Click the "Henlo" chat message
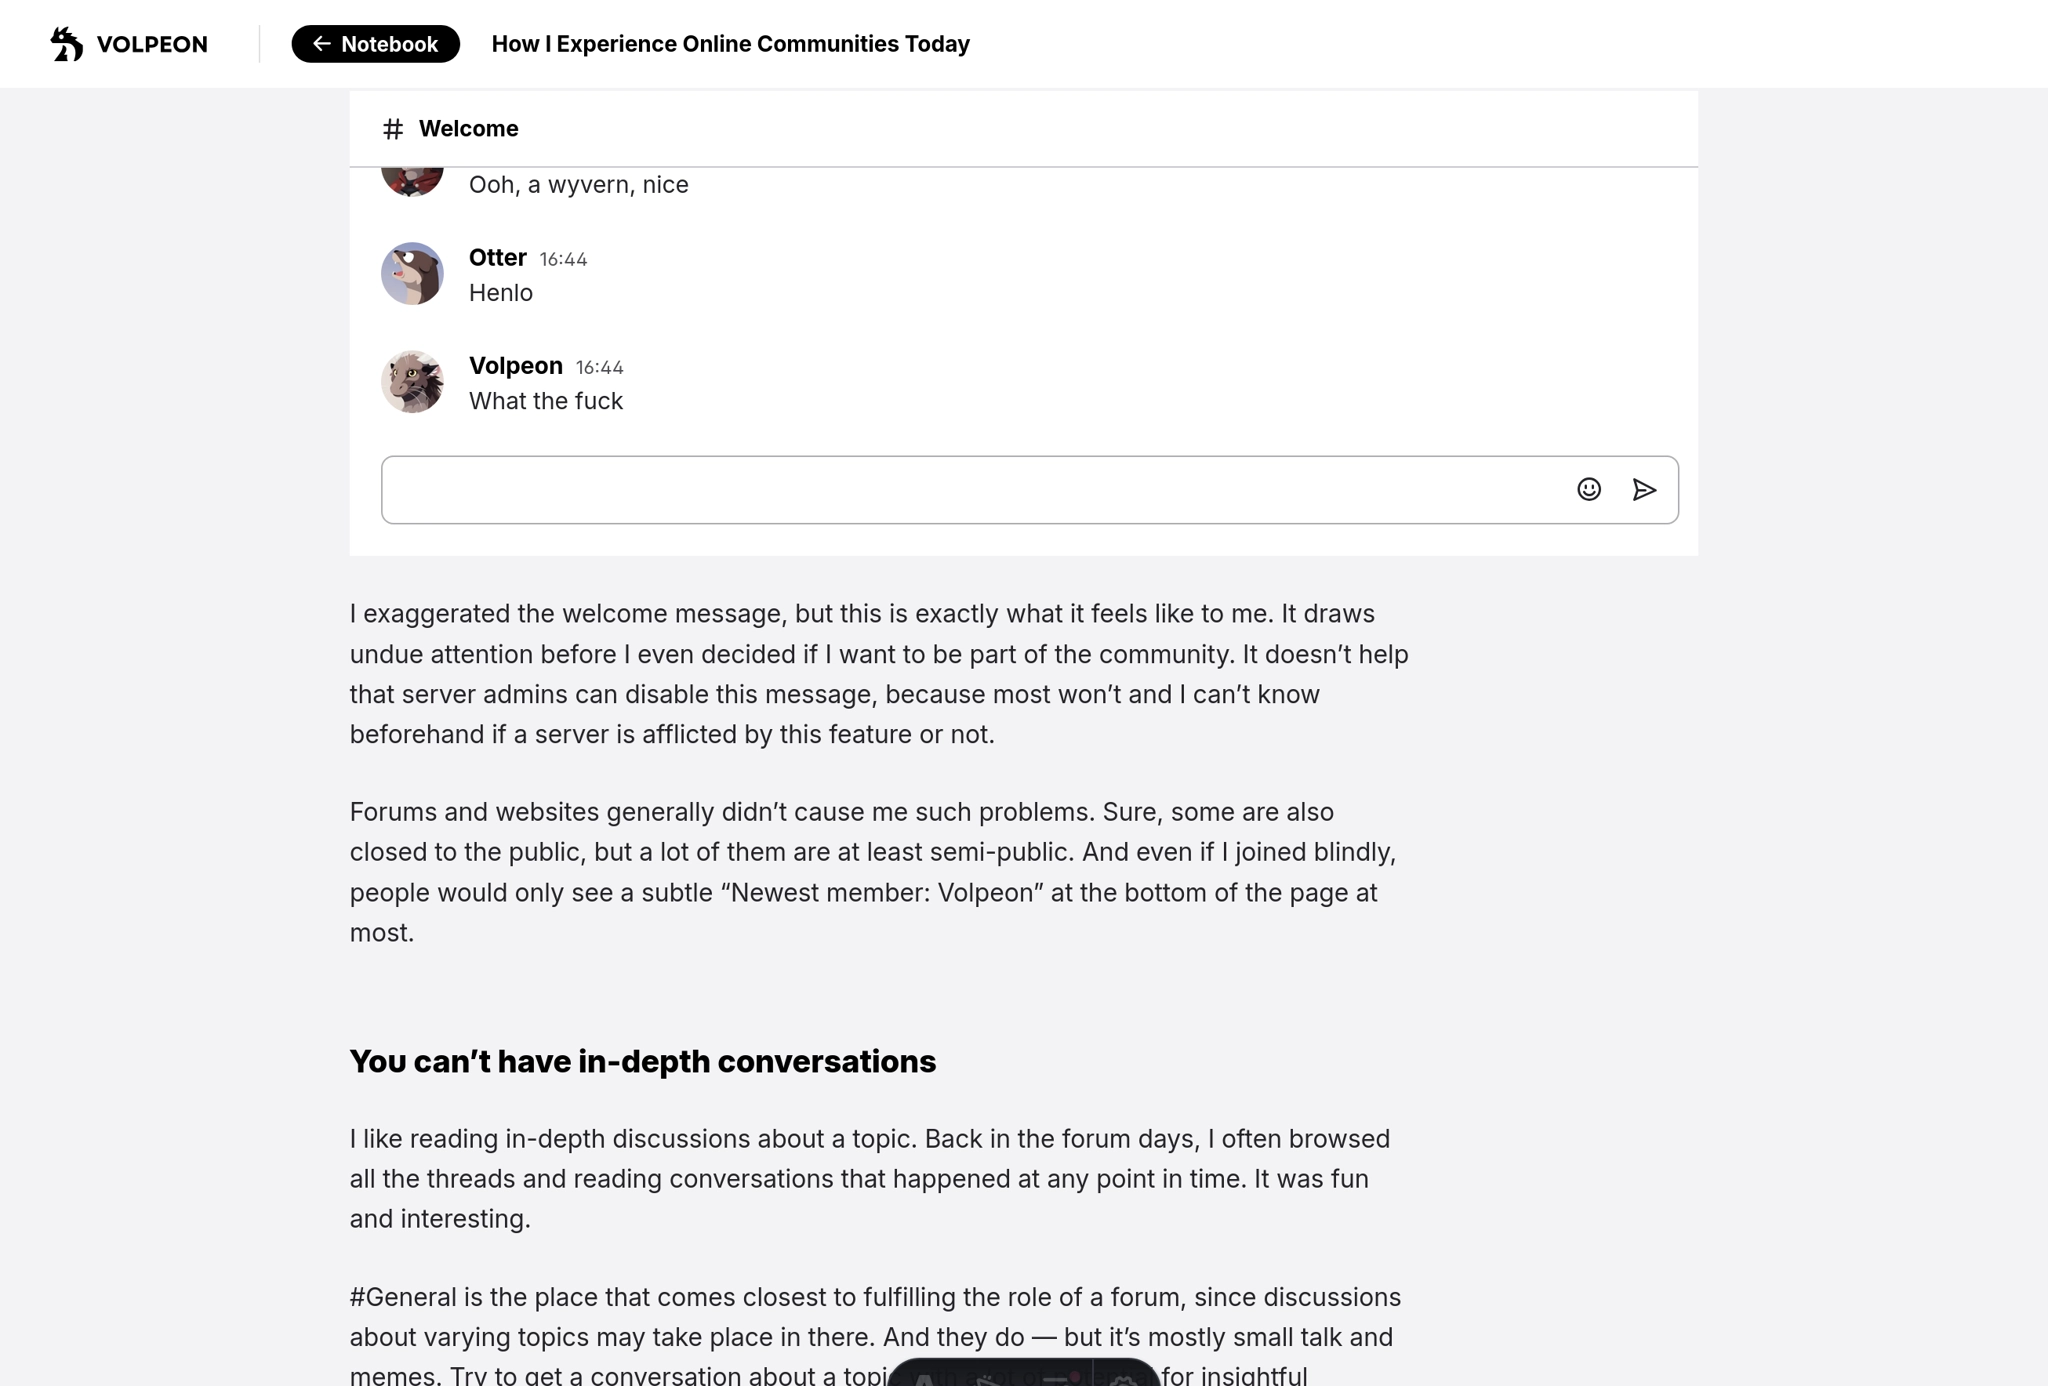The image size is (2048, 1386). 500,293
